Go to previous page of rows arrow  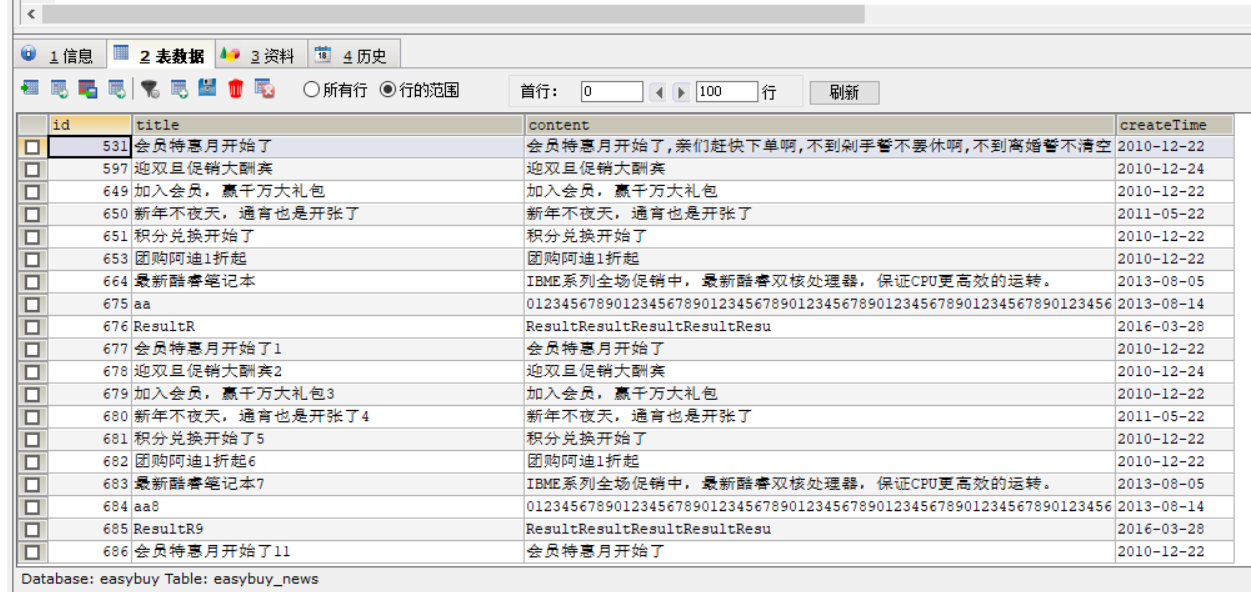click(x=658, y=92)
